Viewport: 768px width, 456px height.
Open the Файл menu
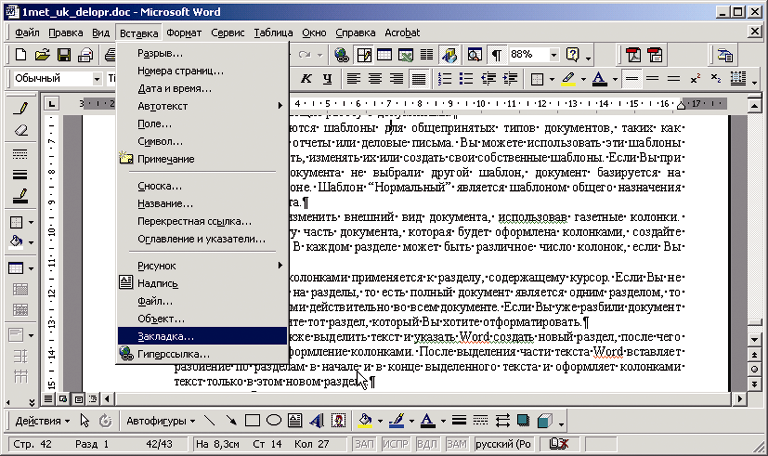[27, 33]
